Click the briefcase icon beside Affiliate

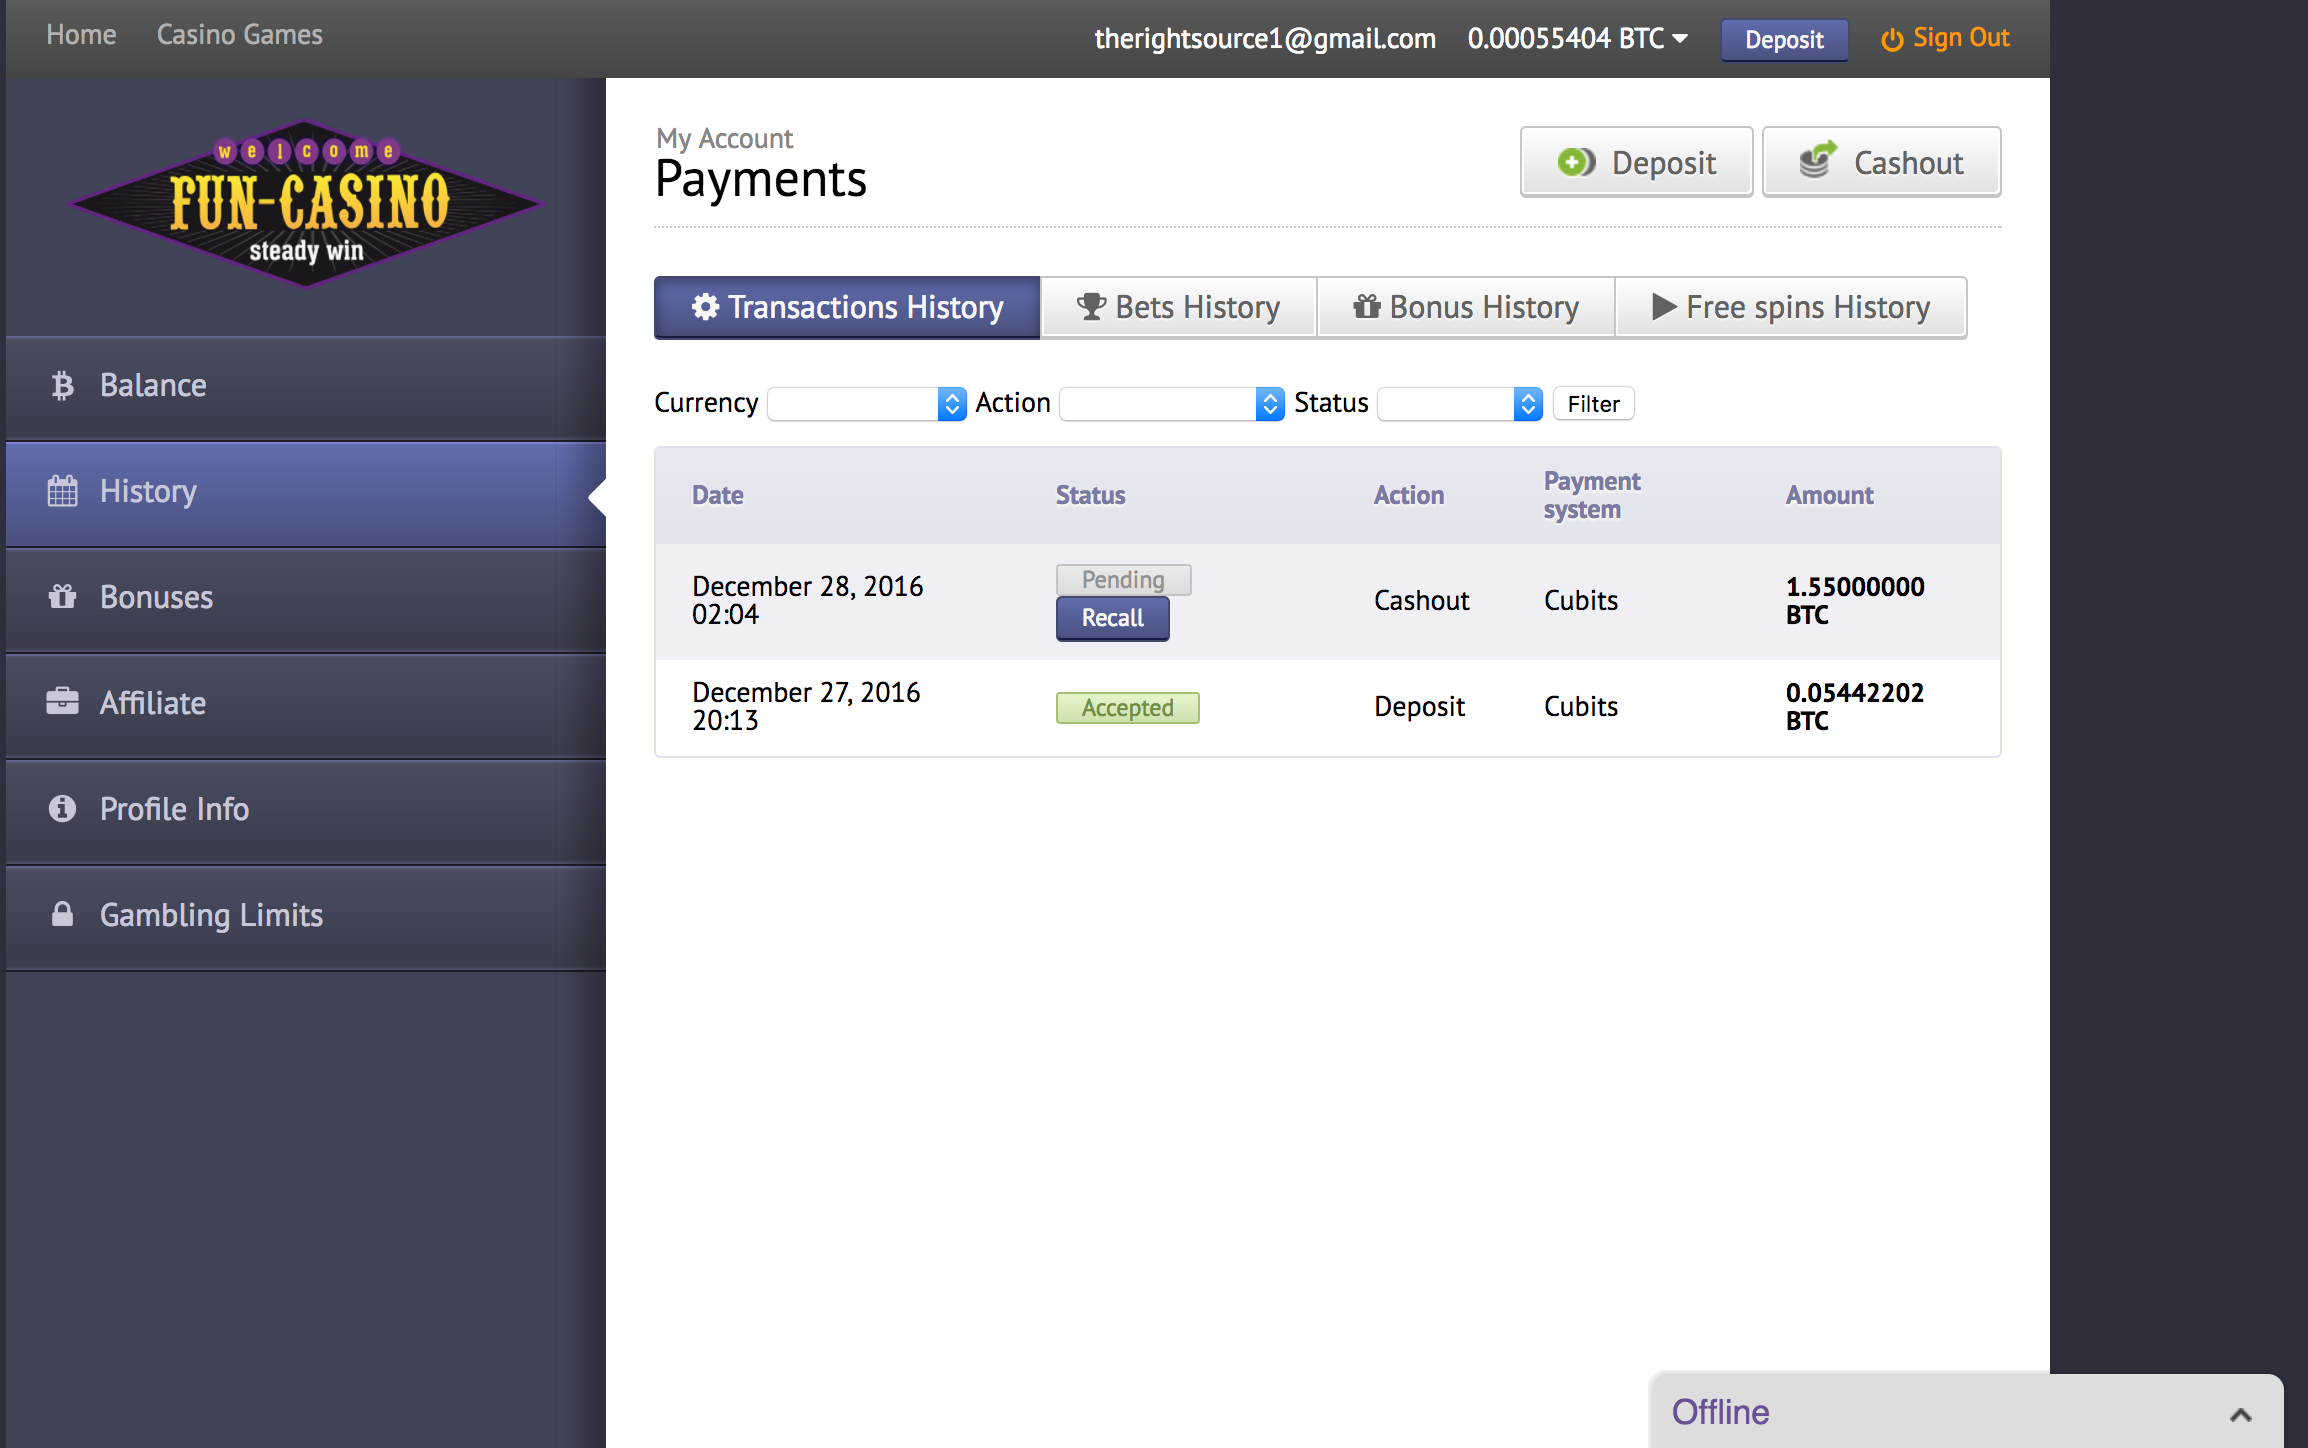pyautogui.click(x=62, y=701)
